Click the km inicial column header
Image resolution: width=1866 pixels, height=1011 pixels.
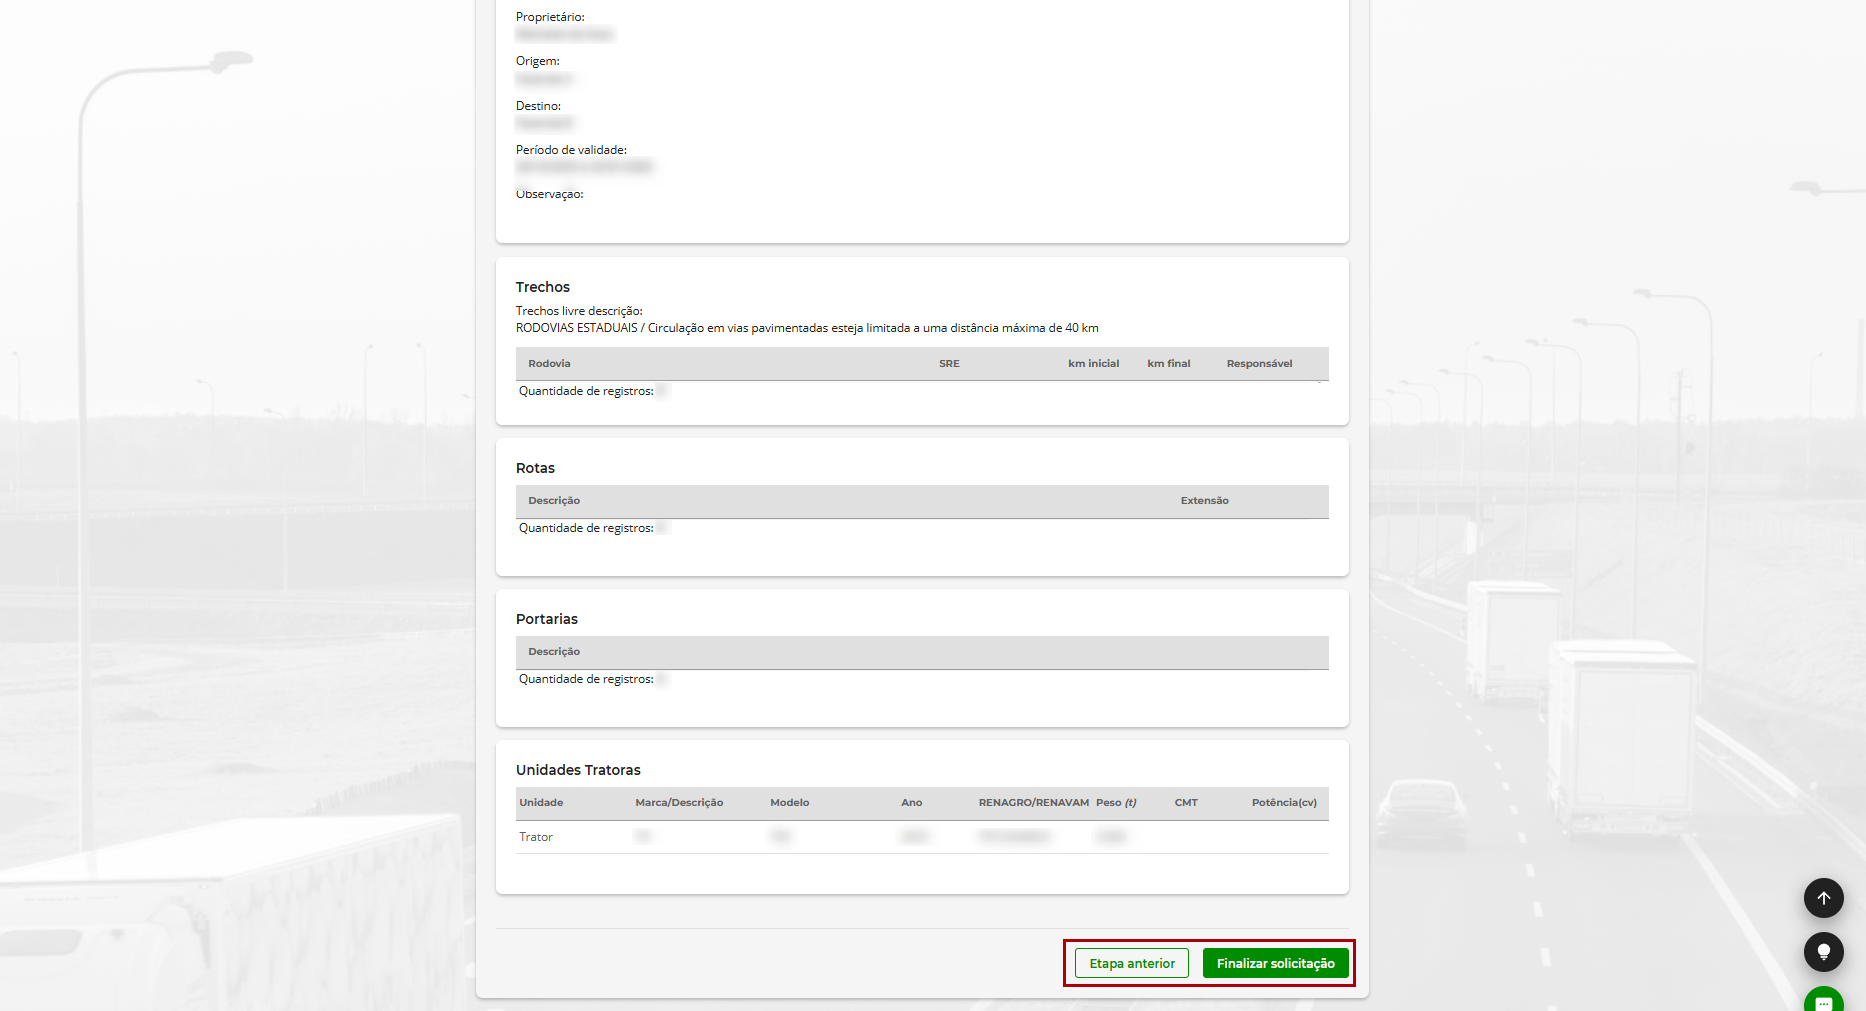[1093, 364]
